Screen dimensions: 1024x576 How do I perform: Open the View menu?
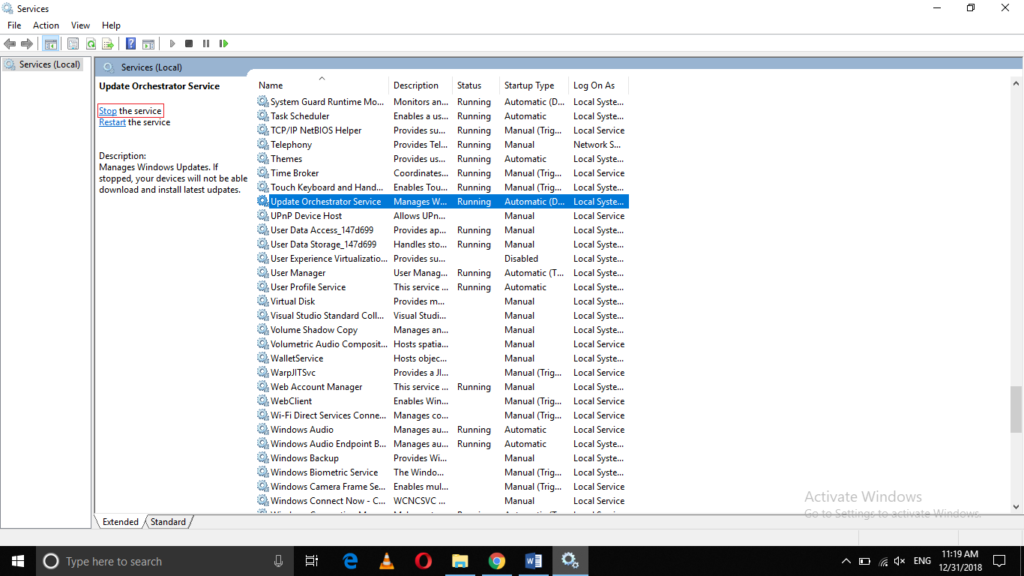80,25
